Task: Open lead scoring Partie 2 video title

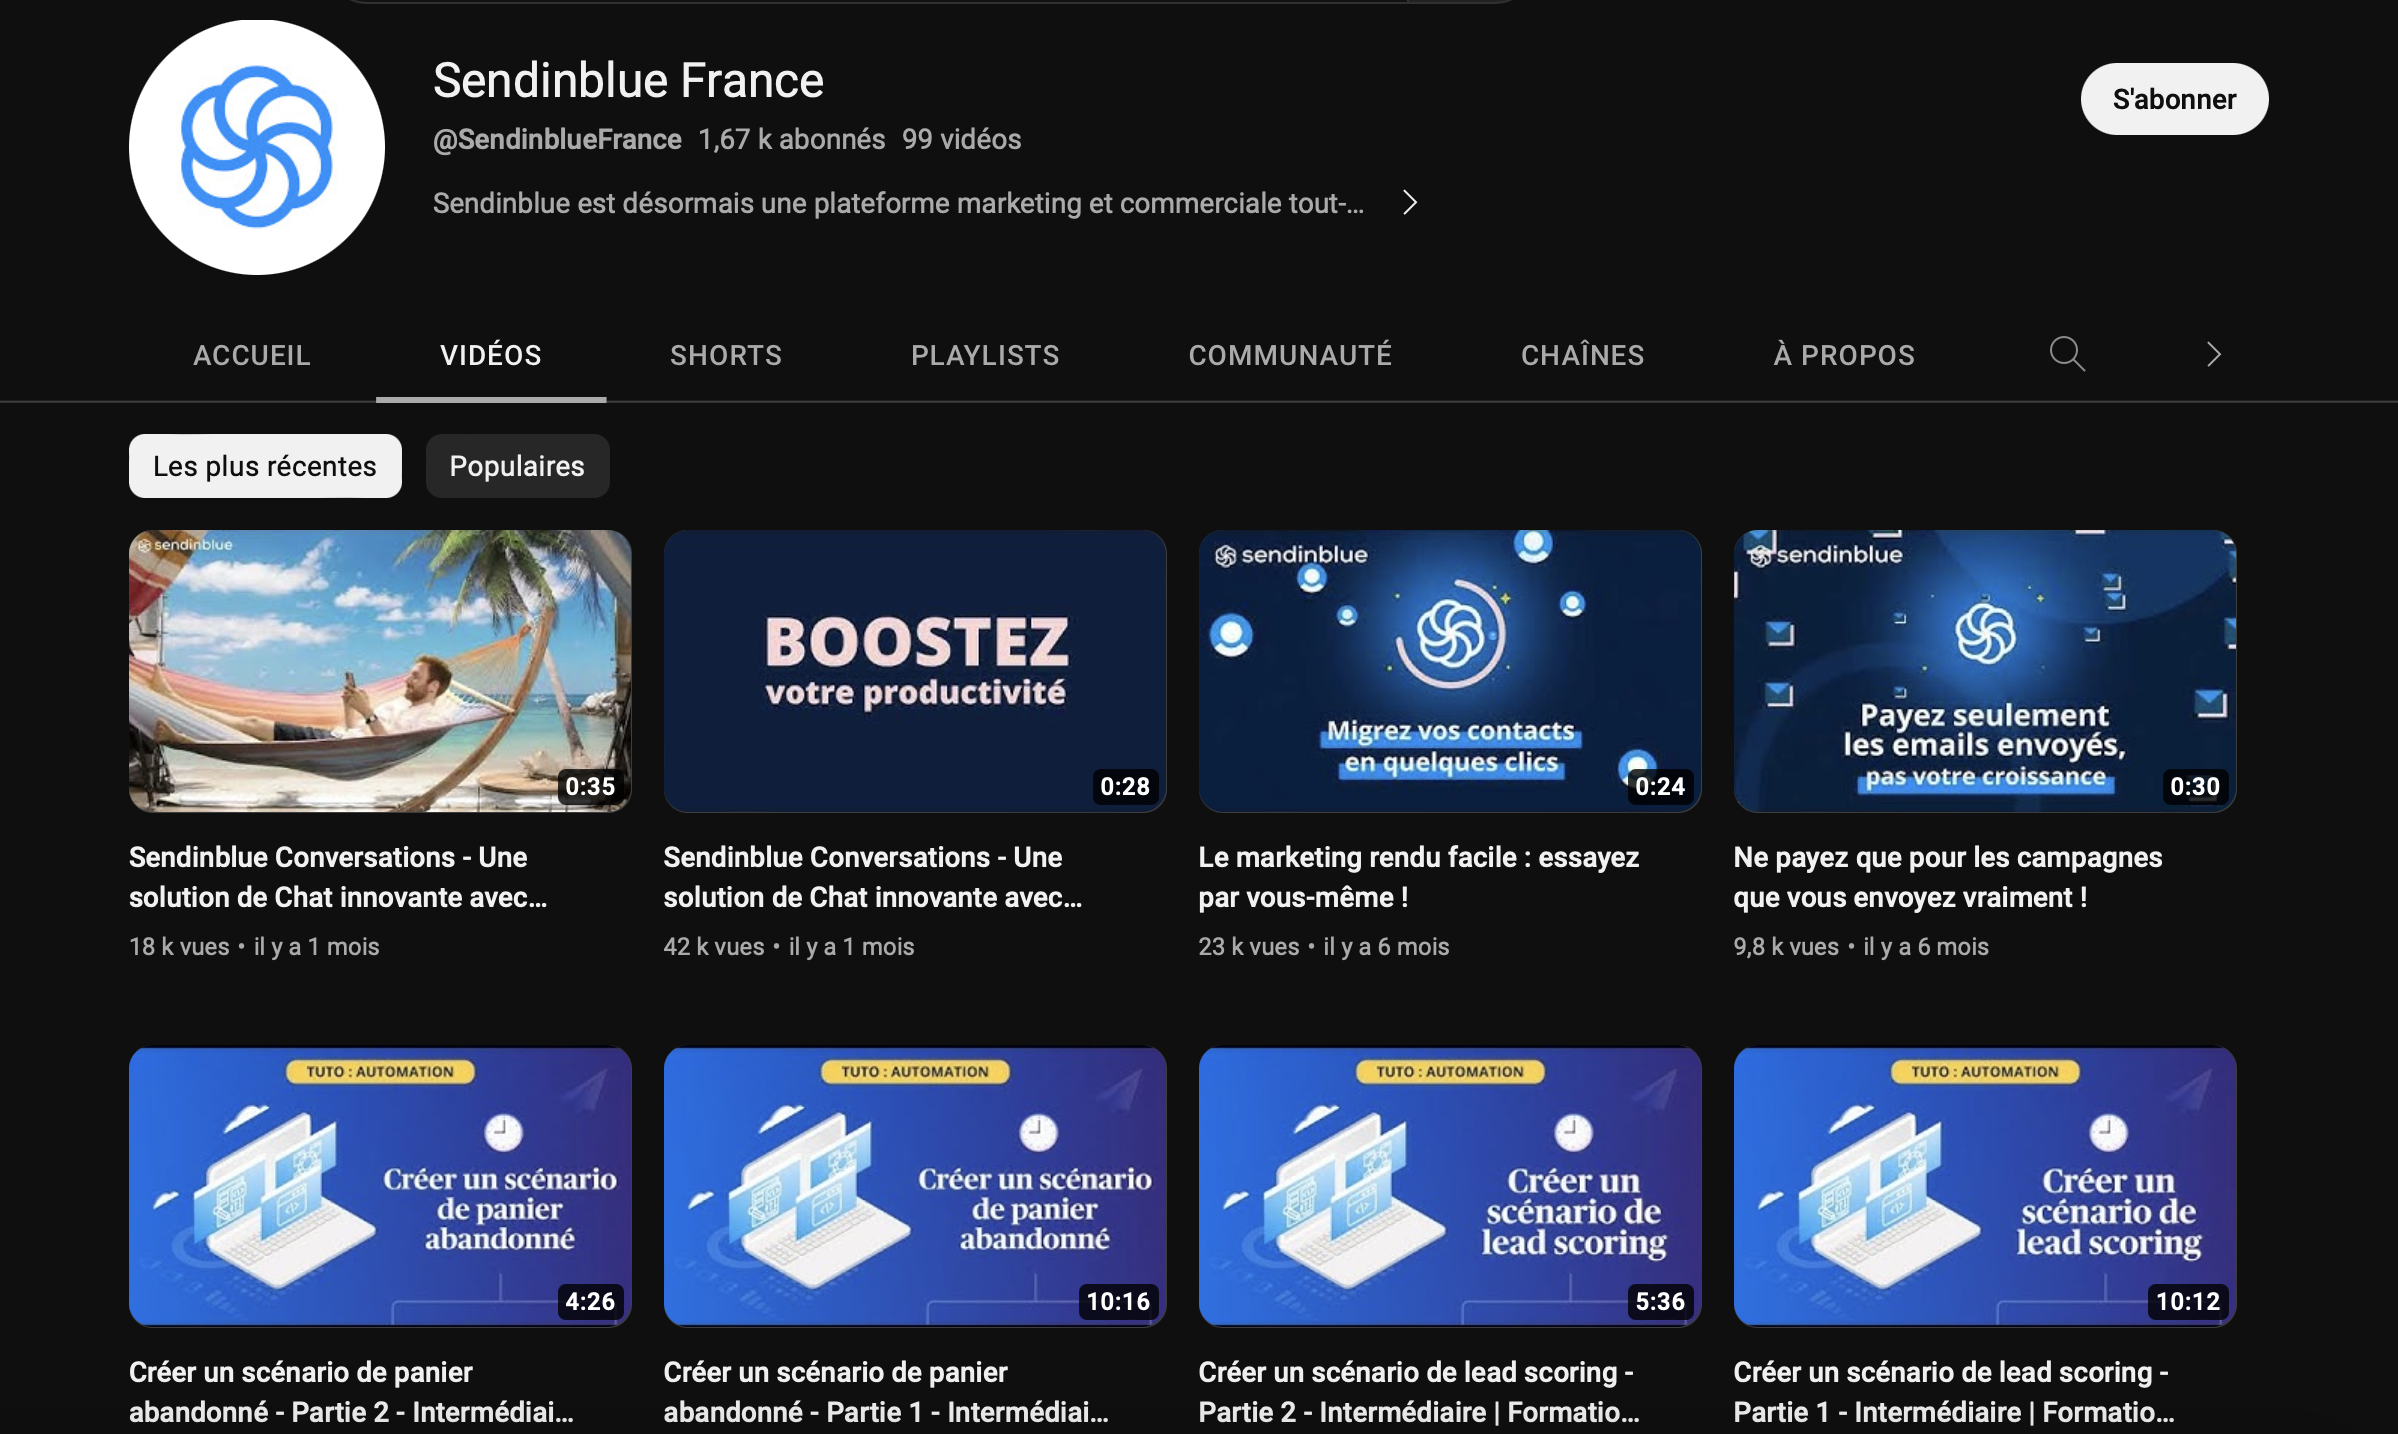Action: click(x=1419, y=1392)
